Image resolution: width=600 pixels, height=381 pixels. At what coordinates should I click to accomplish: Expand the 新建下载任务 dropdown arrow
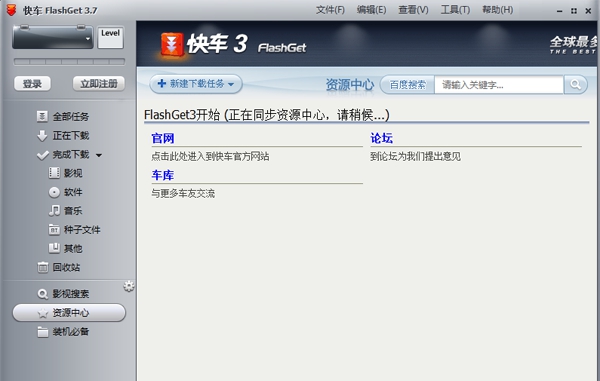231,84
